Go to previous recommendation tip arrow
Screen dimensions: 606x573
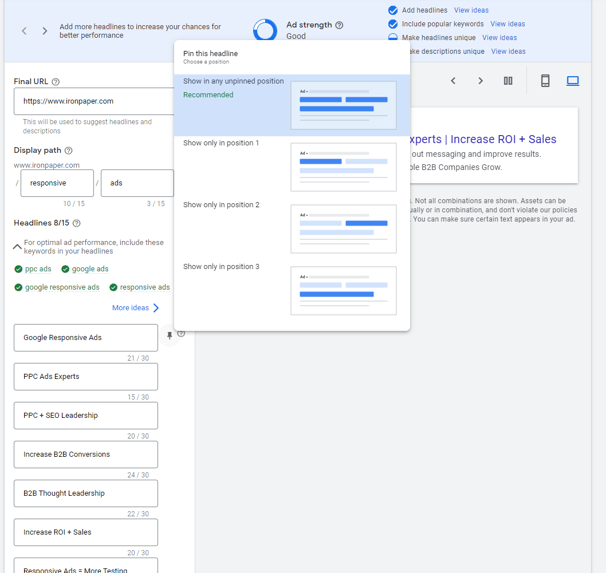(x=24, y=31)
